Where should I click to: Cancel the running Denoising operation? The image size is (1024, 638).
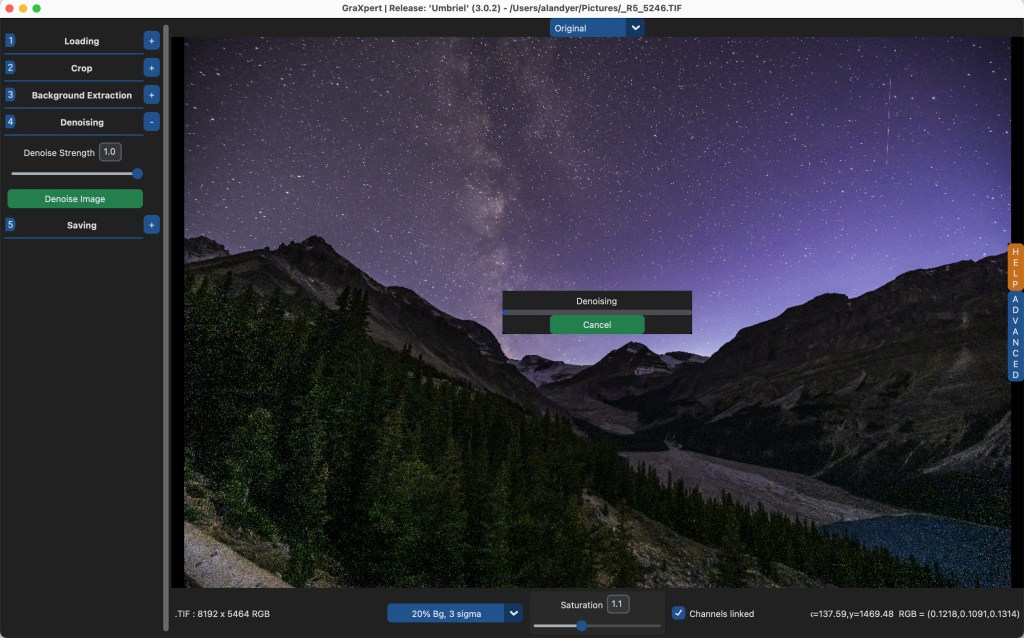click(x=597, y=324)
